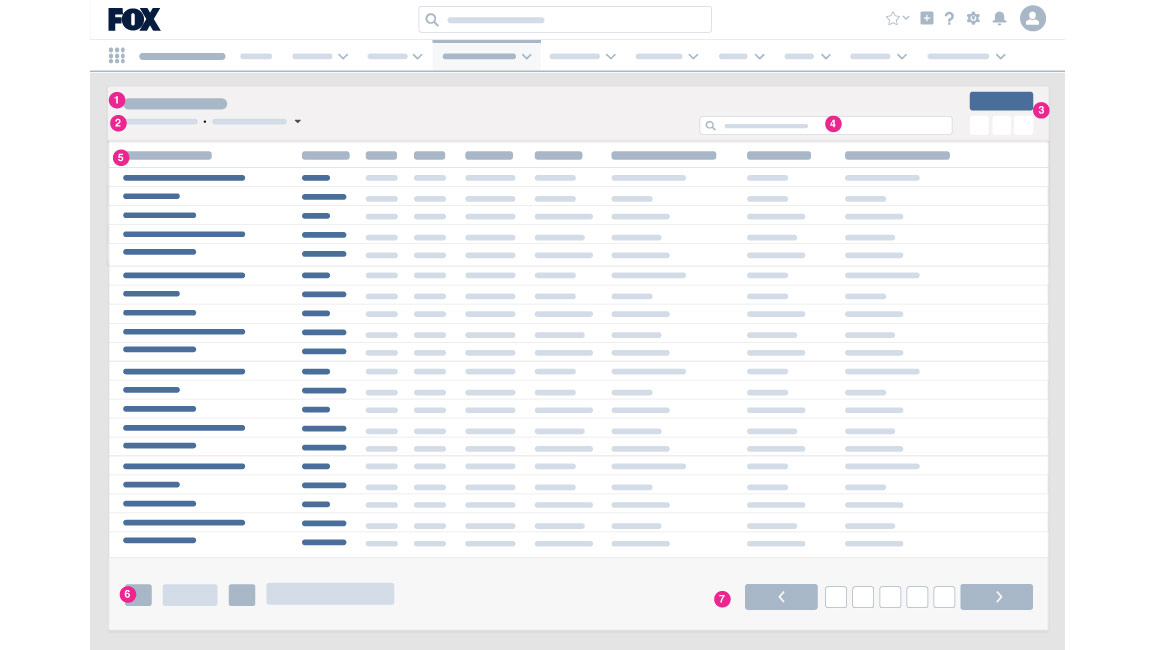
Task: Click the first view-switcher square right of search
Action: [x=981, y=125]
